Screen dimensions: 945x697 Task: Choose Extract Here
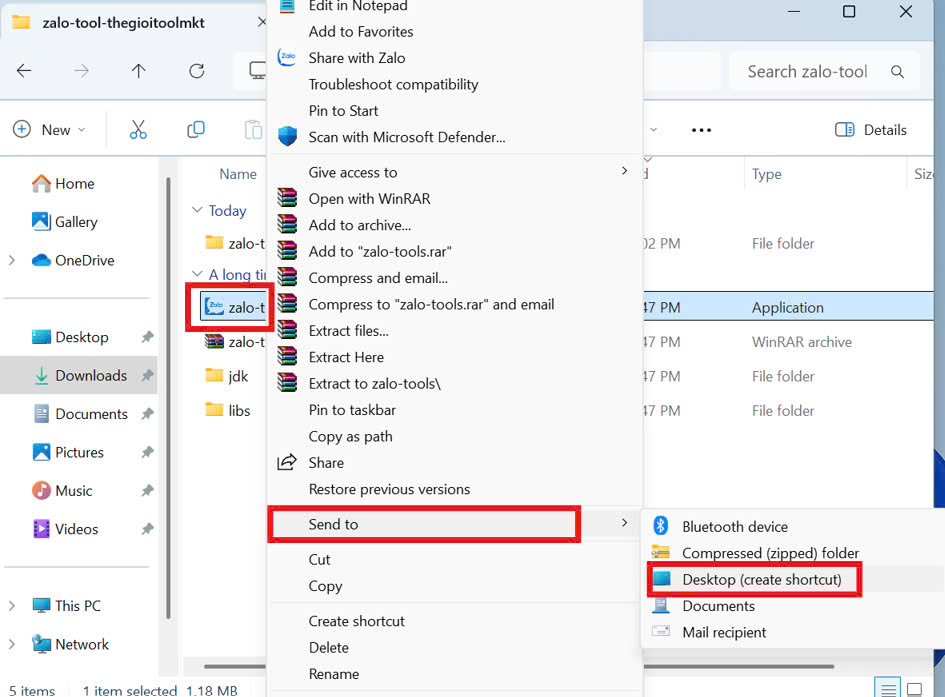346,357
